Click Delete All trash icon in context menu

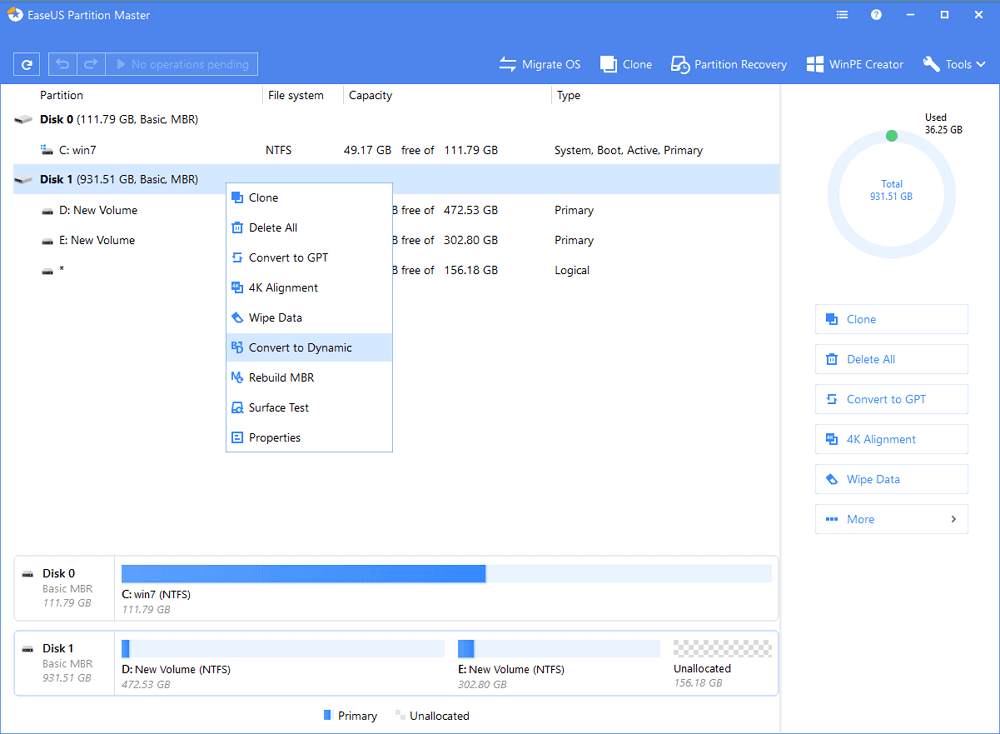click(x=237, y=228)
